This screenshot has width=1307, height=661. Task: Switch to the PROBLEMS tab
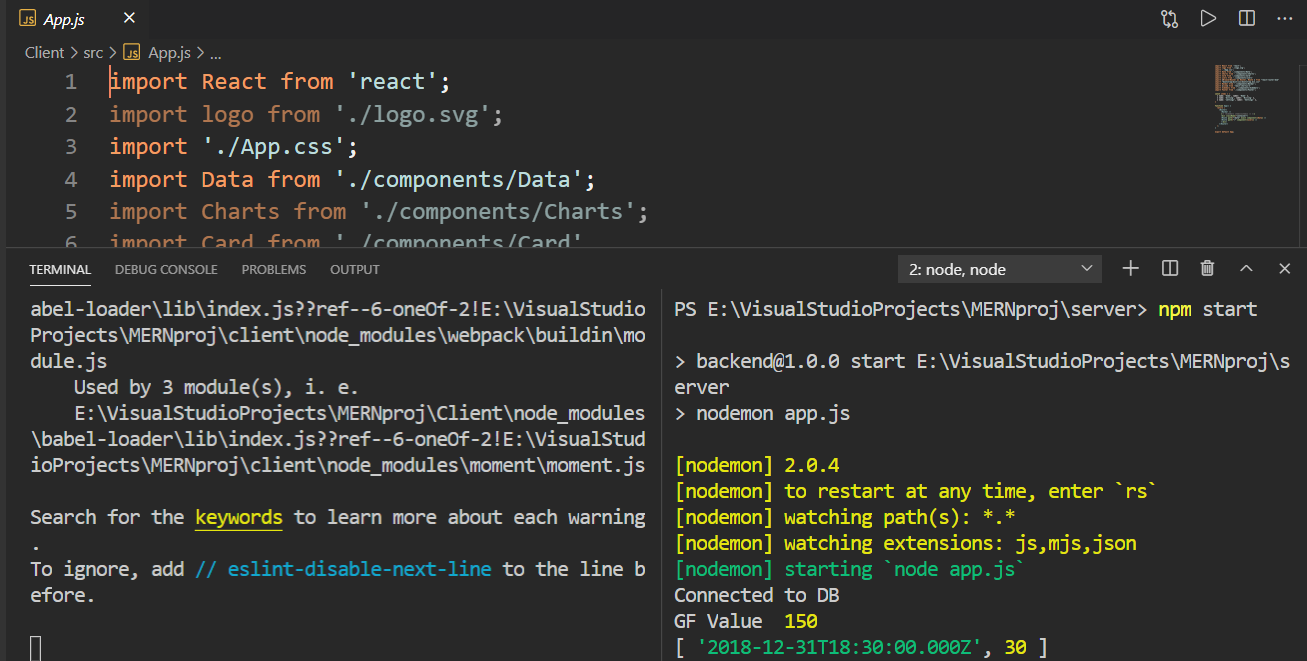point(274,270)
